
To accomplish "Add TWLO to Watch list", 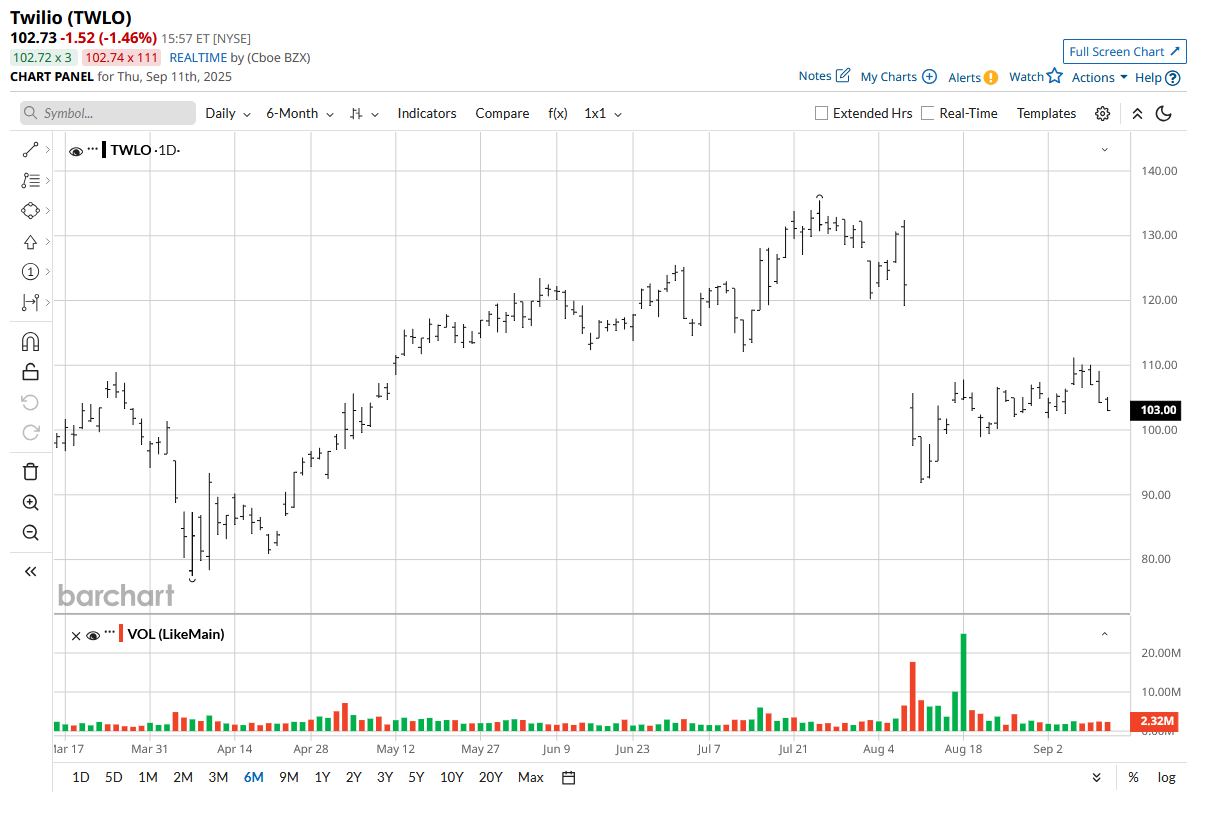I will [x=1035, y=76].
